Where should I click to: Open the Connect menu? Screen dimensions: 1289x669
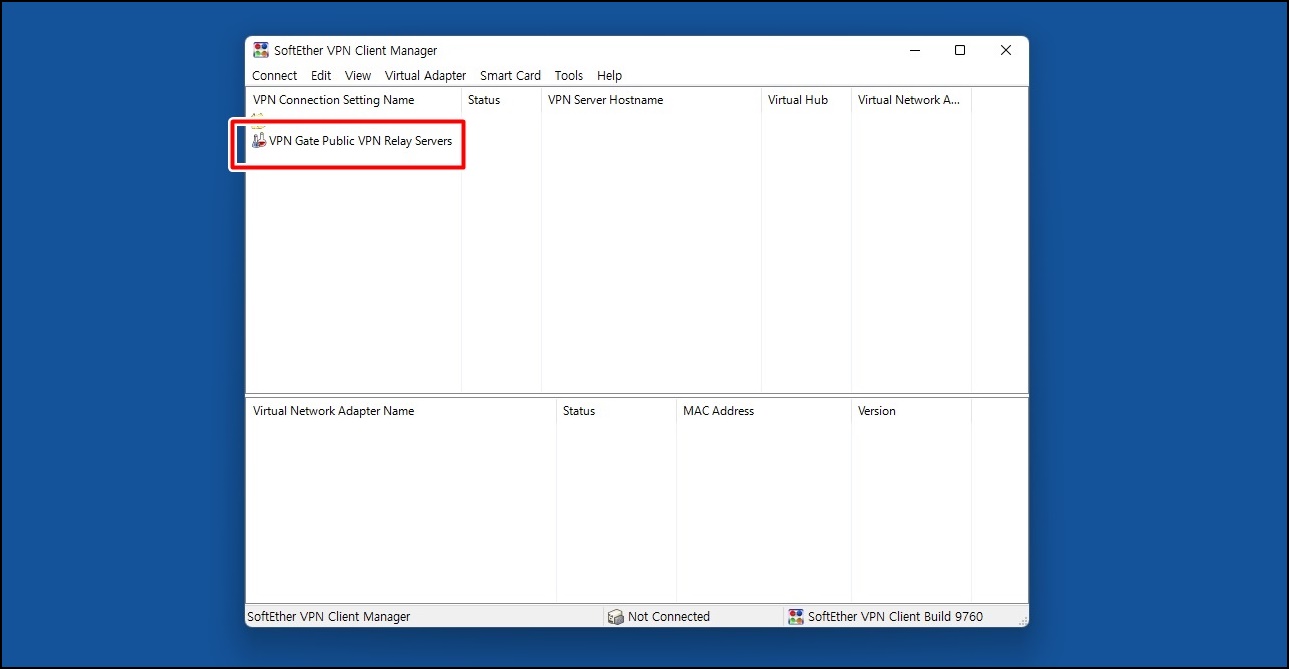pyautogui.click(x=274, y=75)
